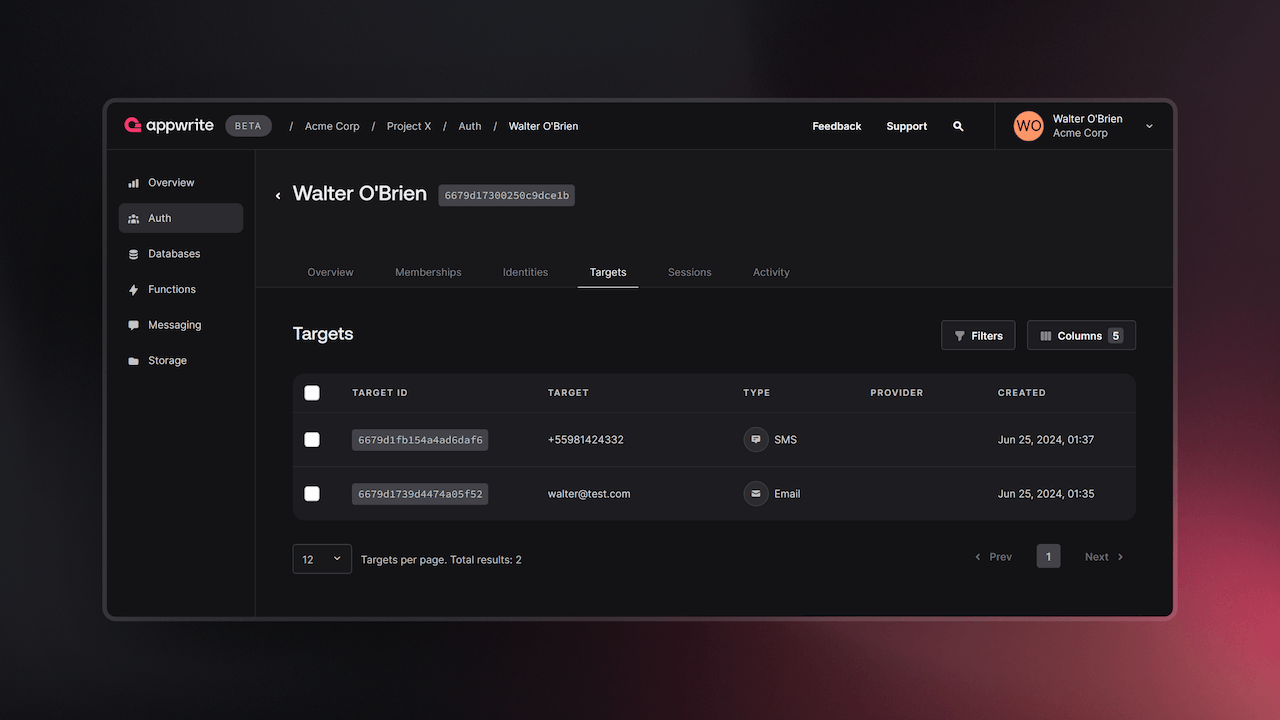Click the columns icon in Columns button
This screenshot has height=720, width=1280.
1046,336
